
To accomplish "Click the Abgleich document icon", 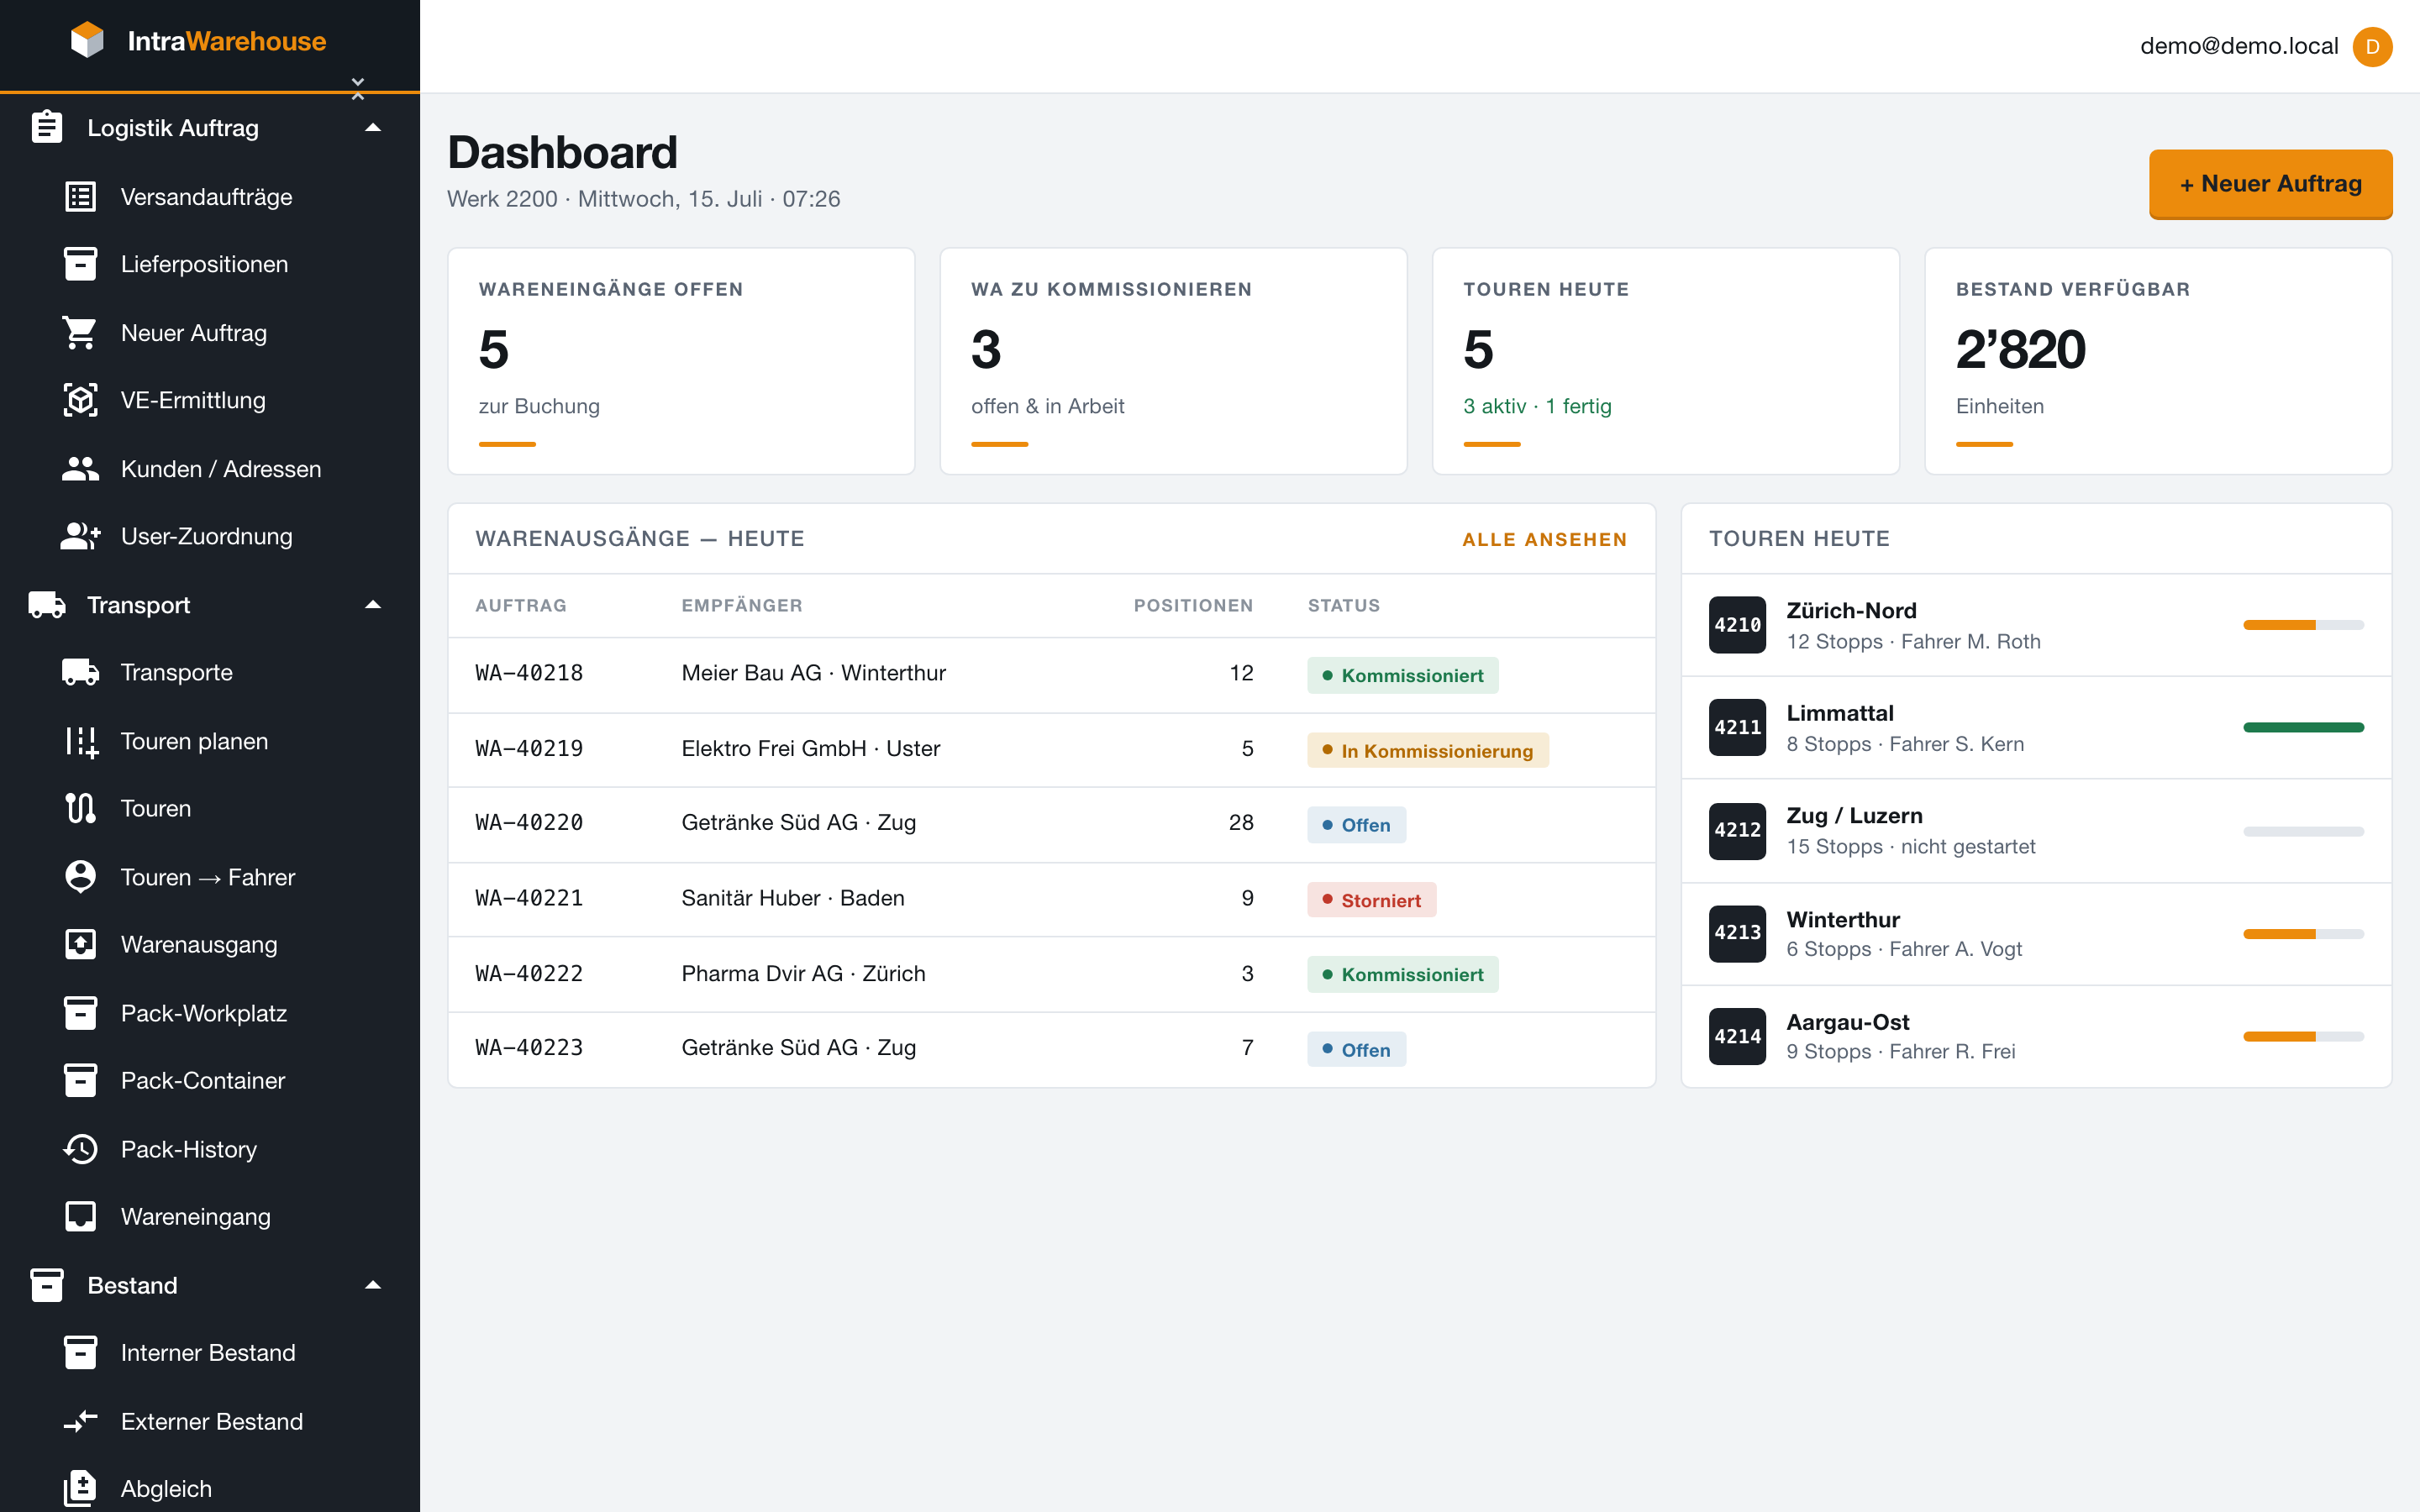I will click(80, 1488).
